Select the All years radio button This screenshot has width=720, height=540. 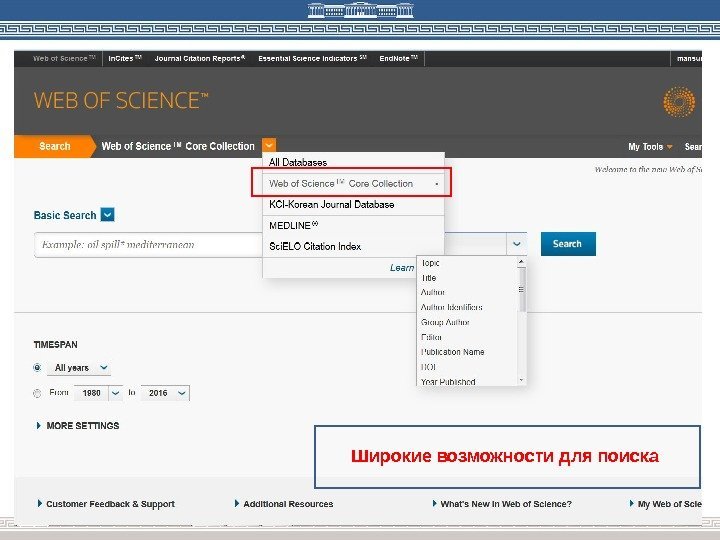pyautogui.click(x=37, y=368)
